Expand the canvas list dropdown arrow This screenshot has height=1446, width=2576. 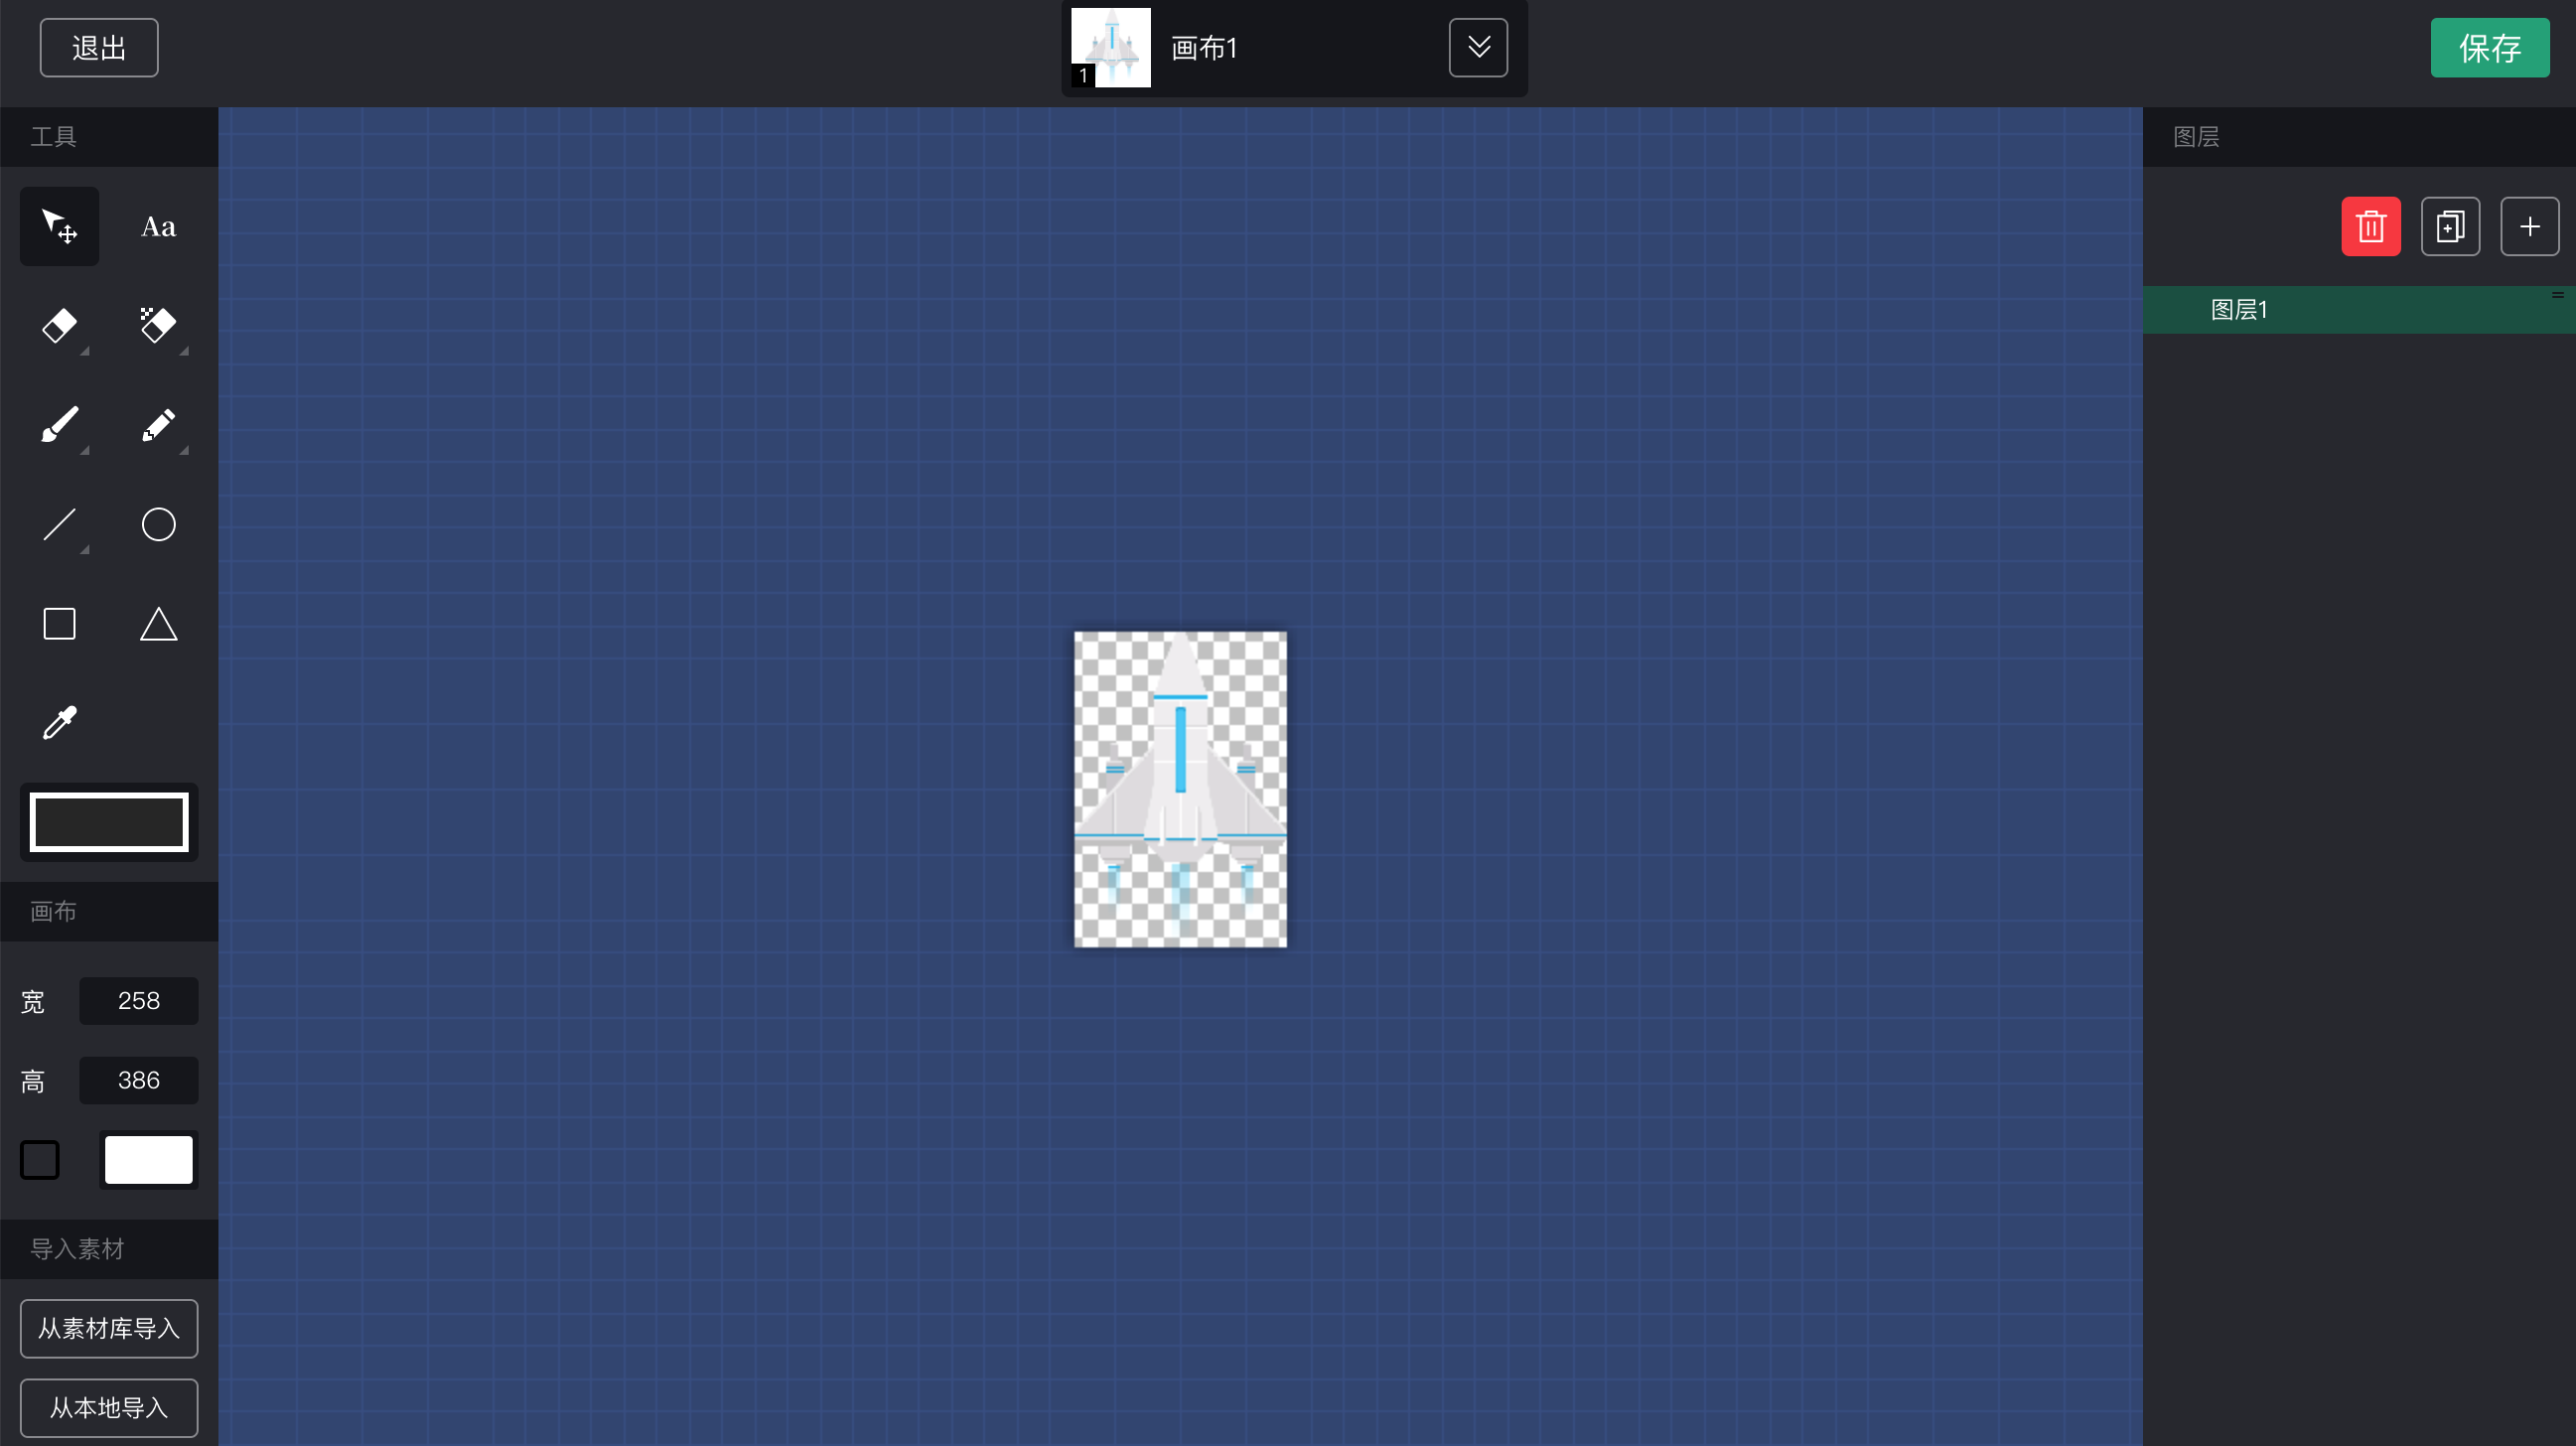[x=1478, y=47]
